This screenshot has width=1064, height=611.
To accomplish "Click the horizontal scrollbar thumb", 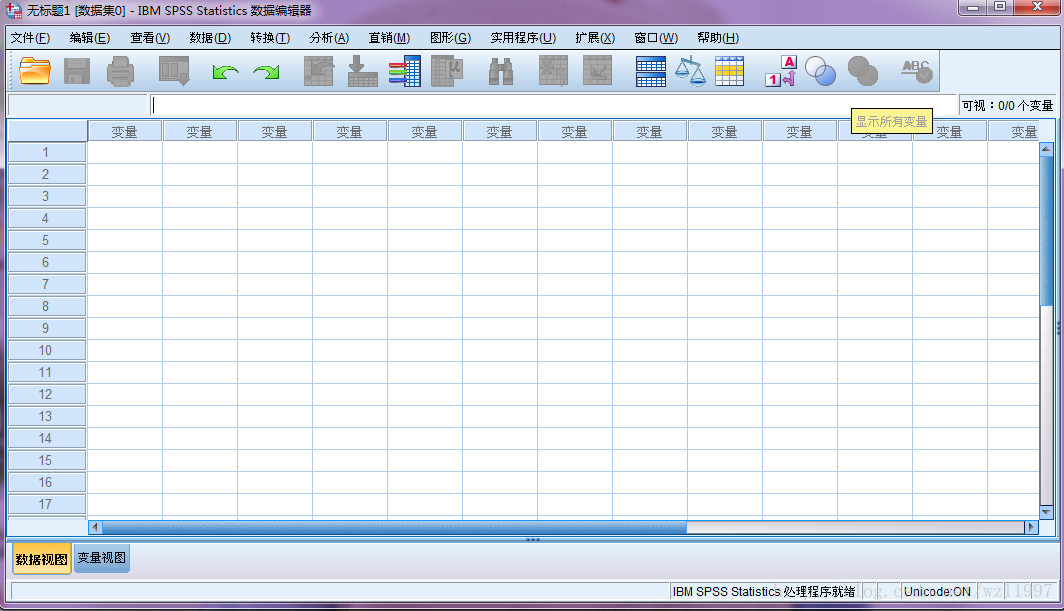I will (394, 527).
